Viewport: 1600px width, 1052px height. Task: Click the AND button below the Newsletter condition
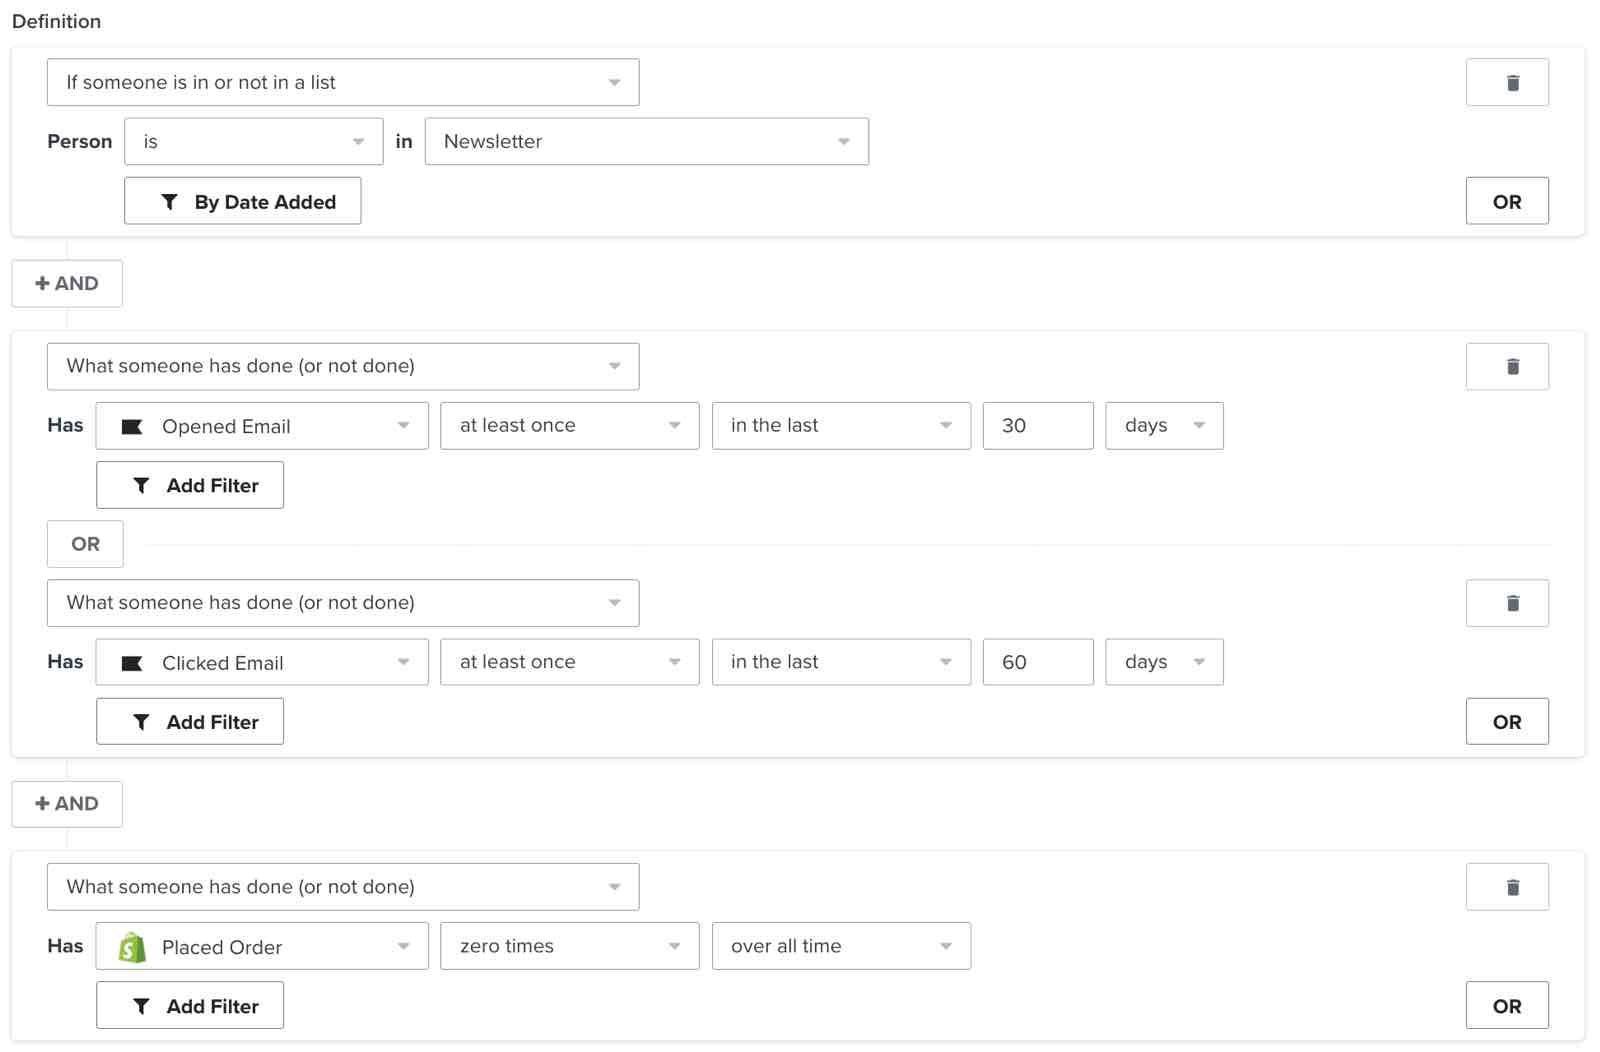click(66, 283)
